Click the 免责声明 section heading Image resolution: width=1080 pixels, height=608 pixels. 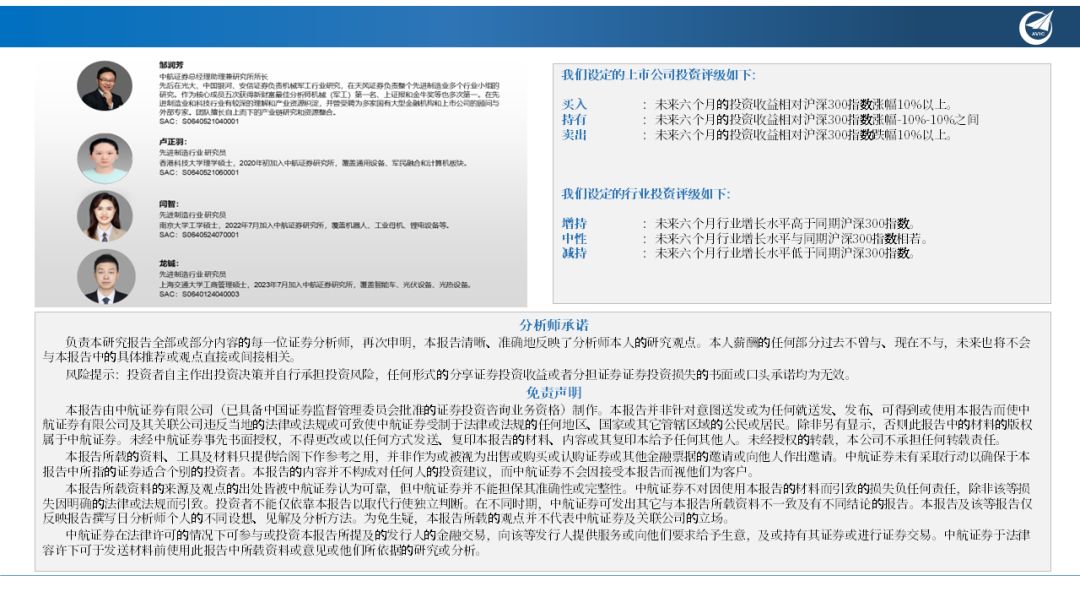coord(554,392)
